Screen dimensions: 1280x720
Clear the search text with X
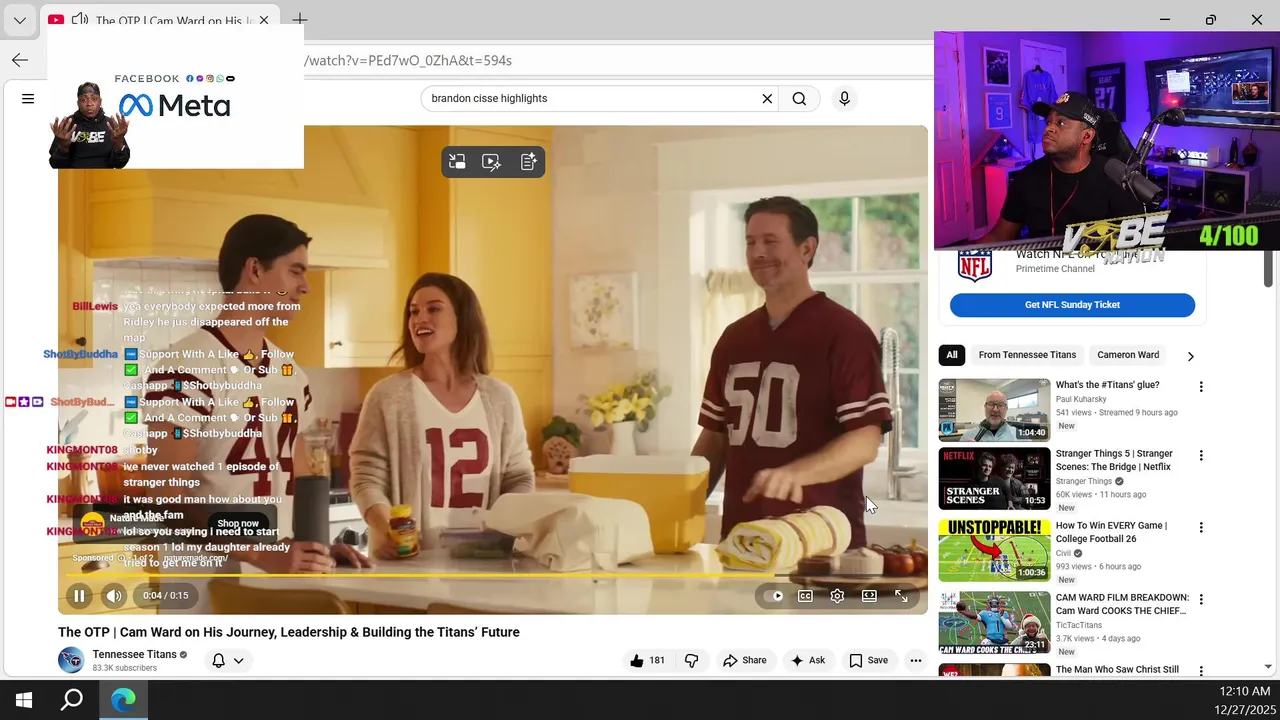click(x=767, y=98)
